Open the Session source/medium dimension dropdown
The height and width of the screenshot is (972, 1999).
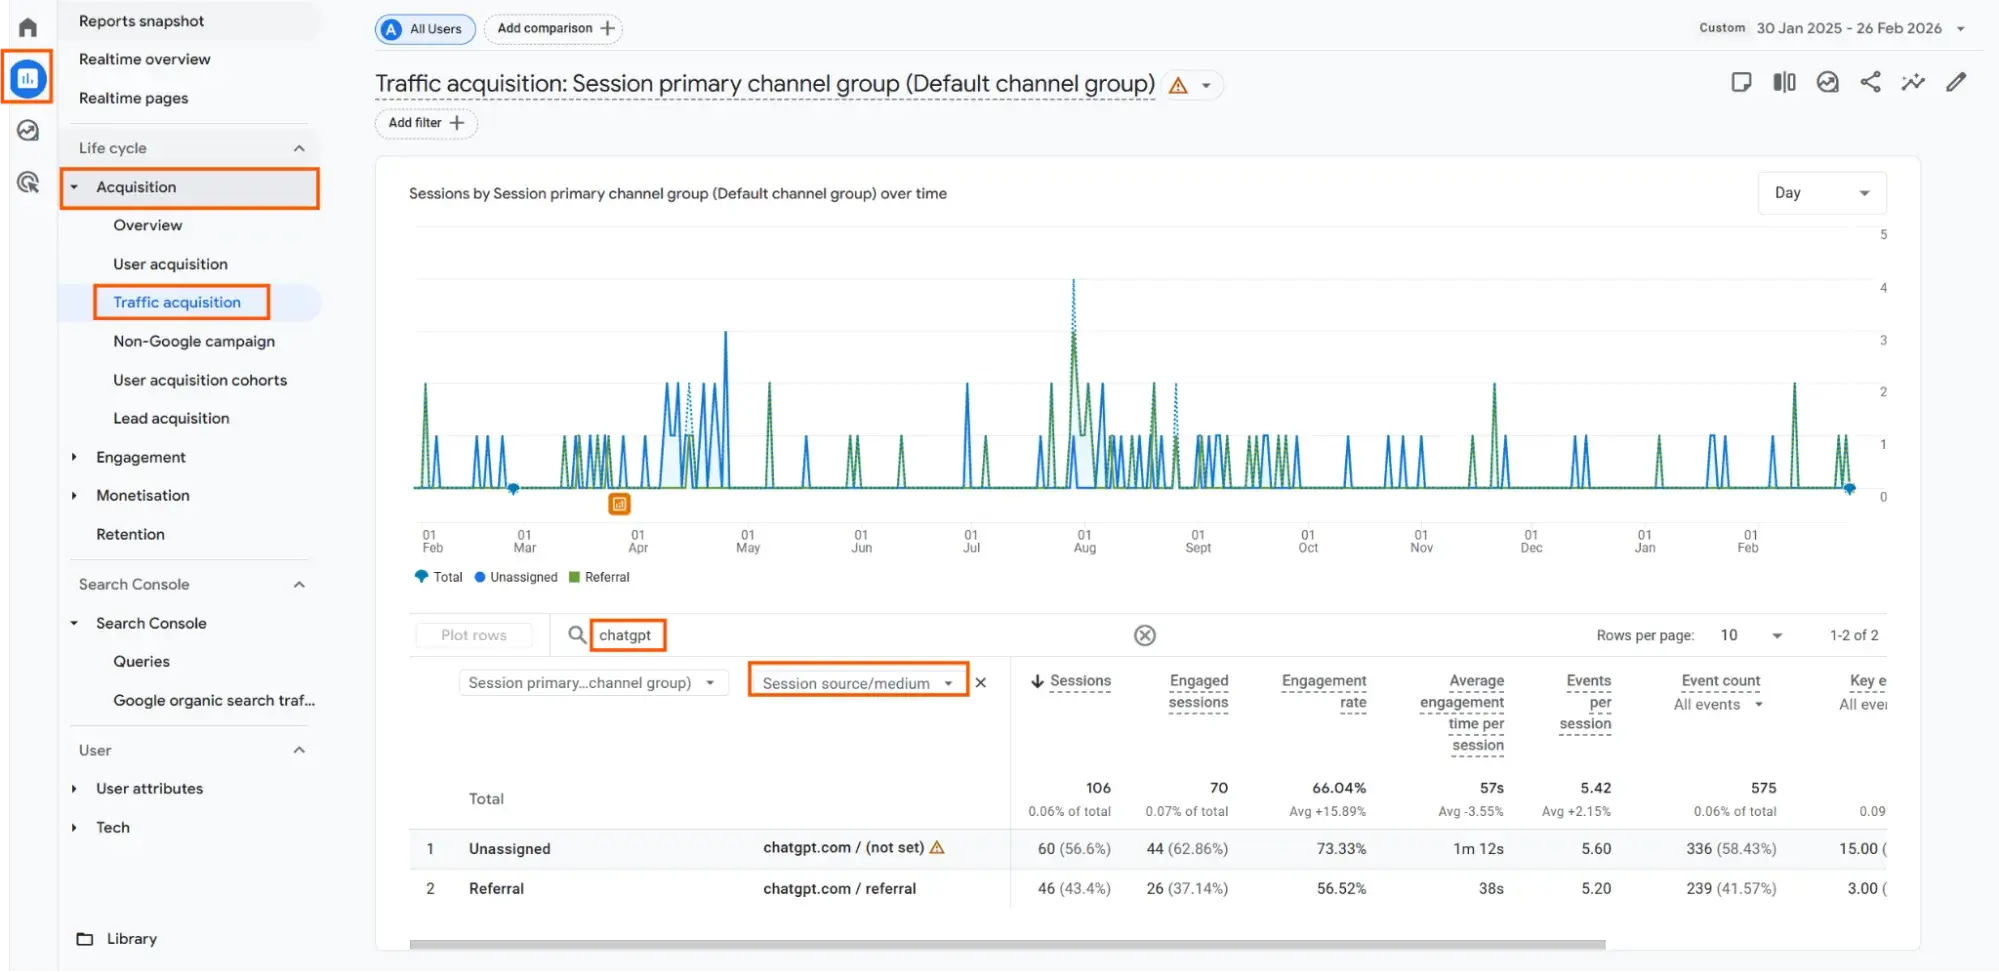tap(856, 682)
